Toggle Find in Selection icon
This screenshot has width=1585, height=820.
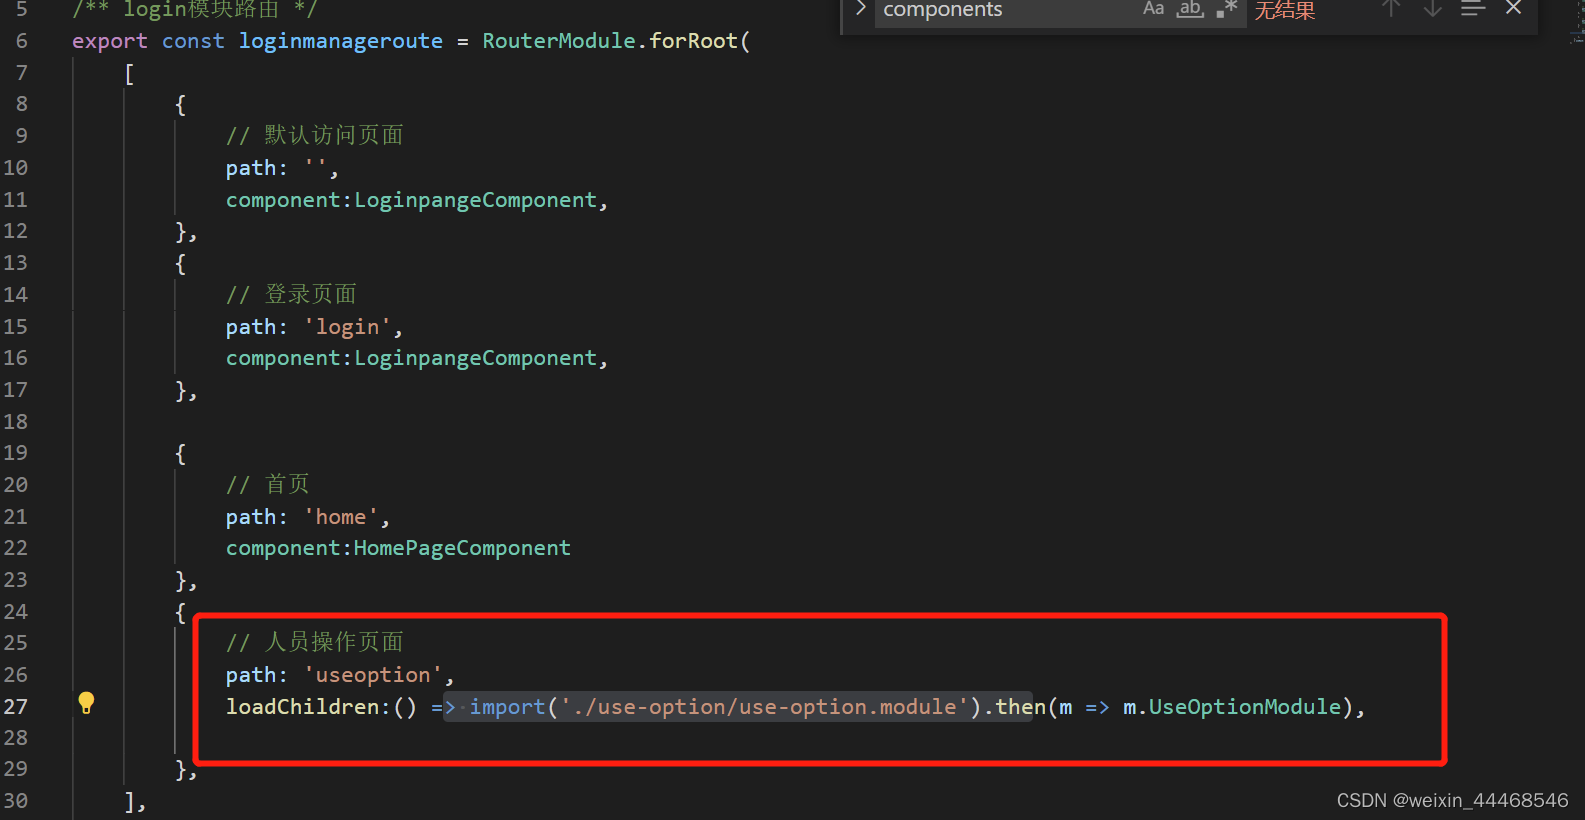pyautogui.click(x=1472, y=9)
